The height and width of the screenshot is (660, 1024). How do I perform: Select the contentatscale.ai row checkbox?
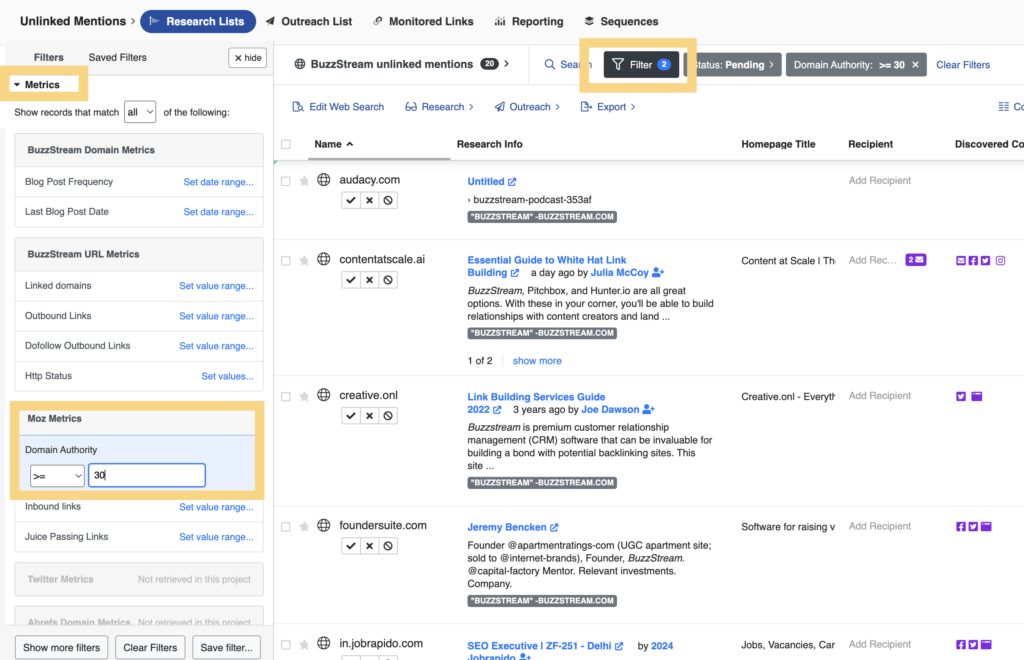[x=286, y=261]
